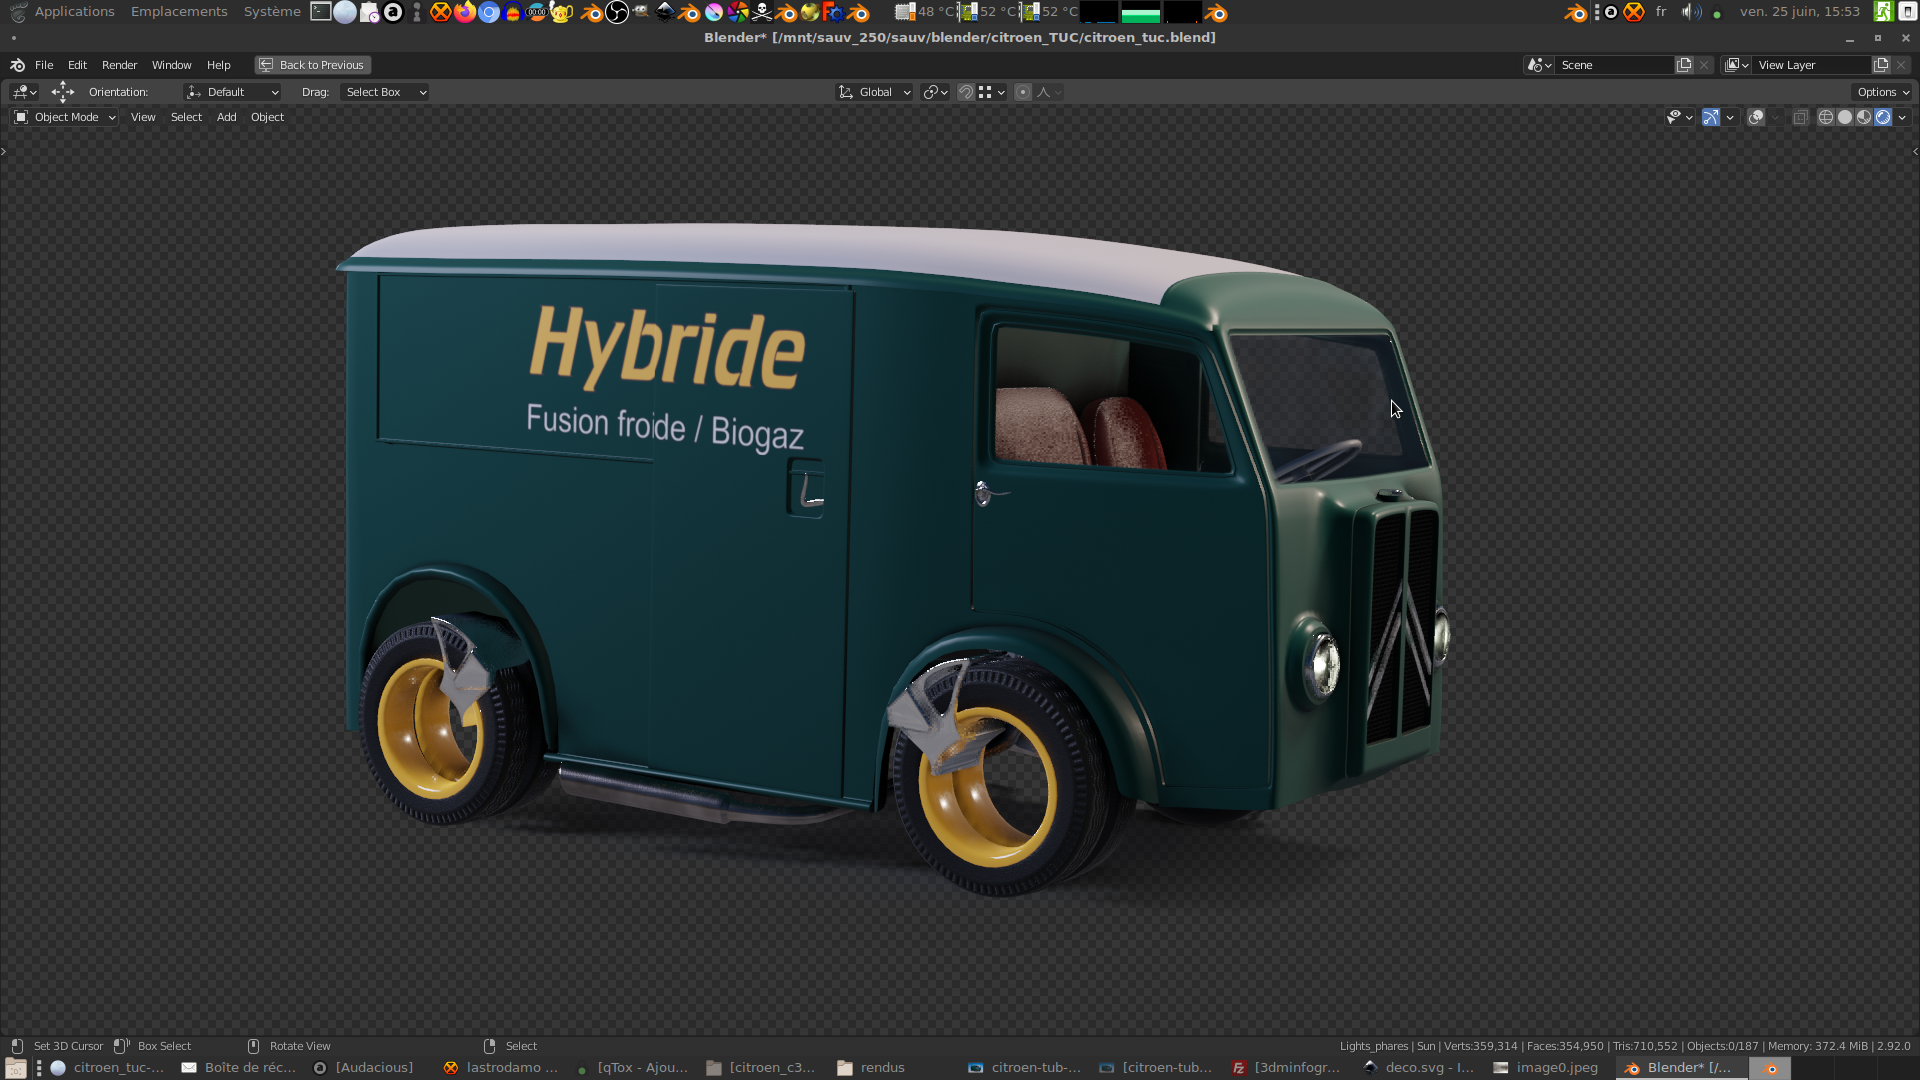Open the Object Mode dropdown
Viewport: 1920px width, 1080px height.
click(x=65, y=117)
